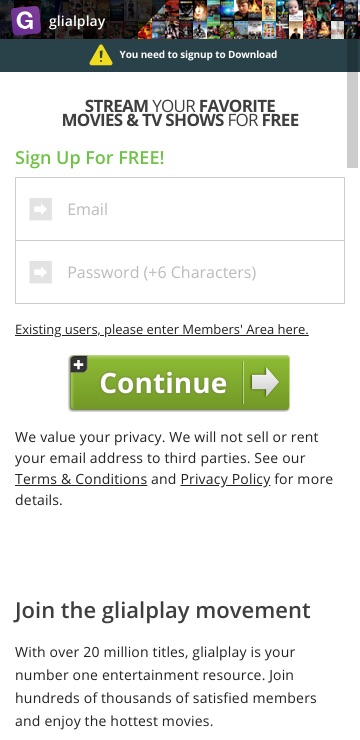Click the Join the glialplay movement heading

(162, 610)
